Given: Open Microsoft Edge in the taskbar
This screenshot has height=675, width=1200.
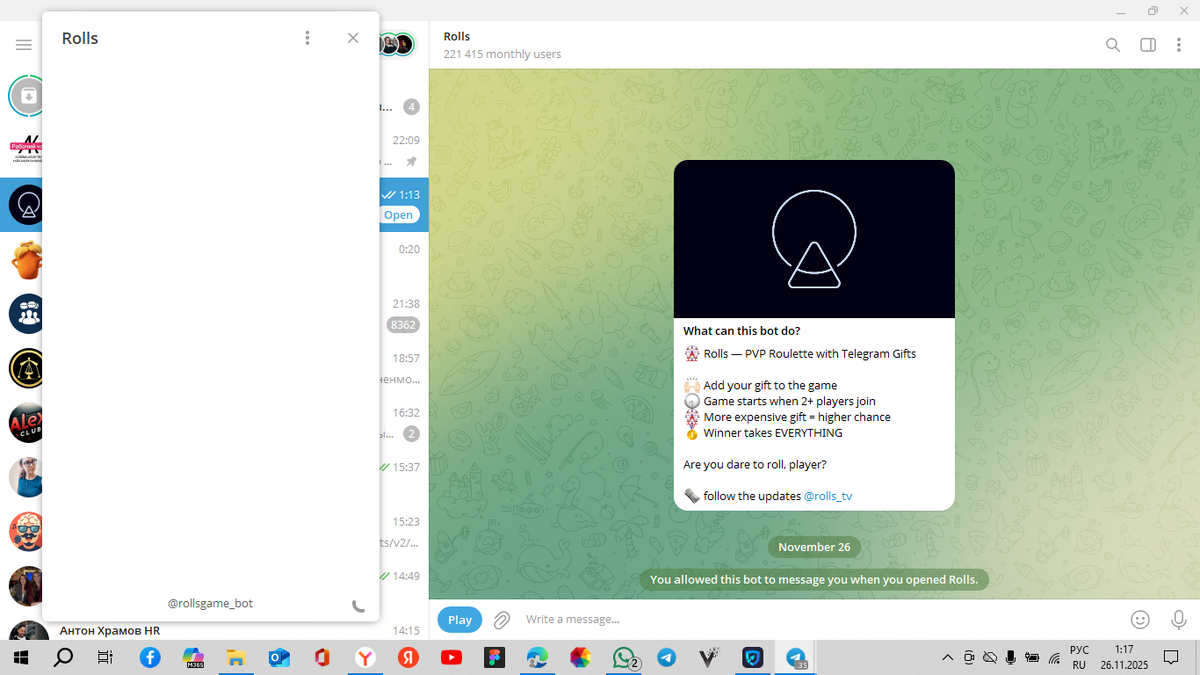Looking at the screenshot, I should [x=537, y=658].
